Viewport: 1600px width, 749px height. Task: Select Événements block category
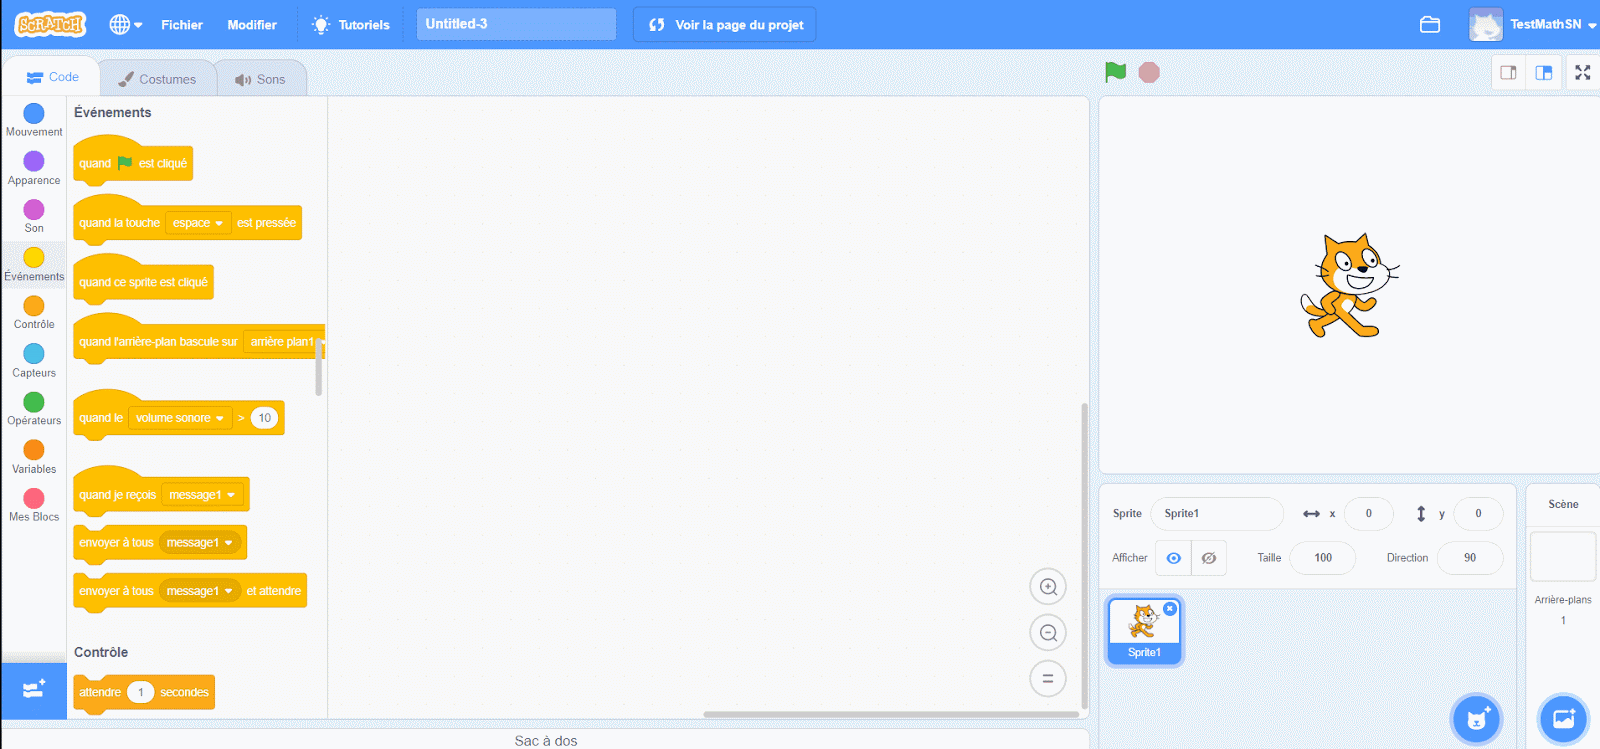[34, 264]
